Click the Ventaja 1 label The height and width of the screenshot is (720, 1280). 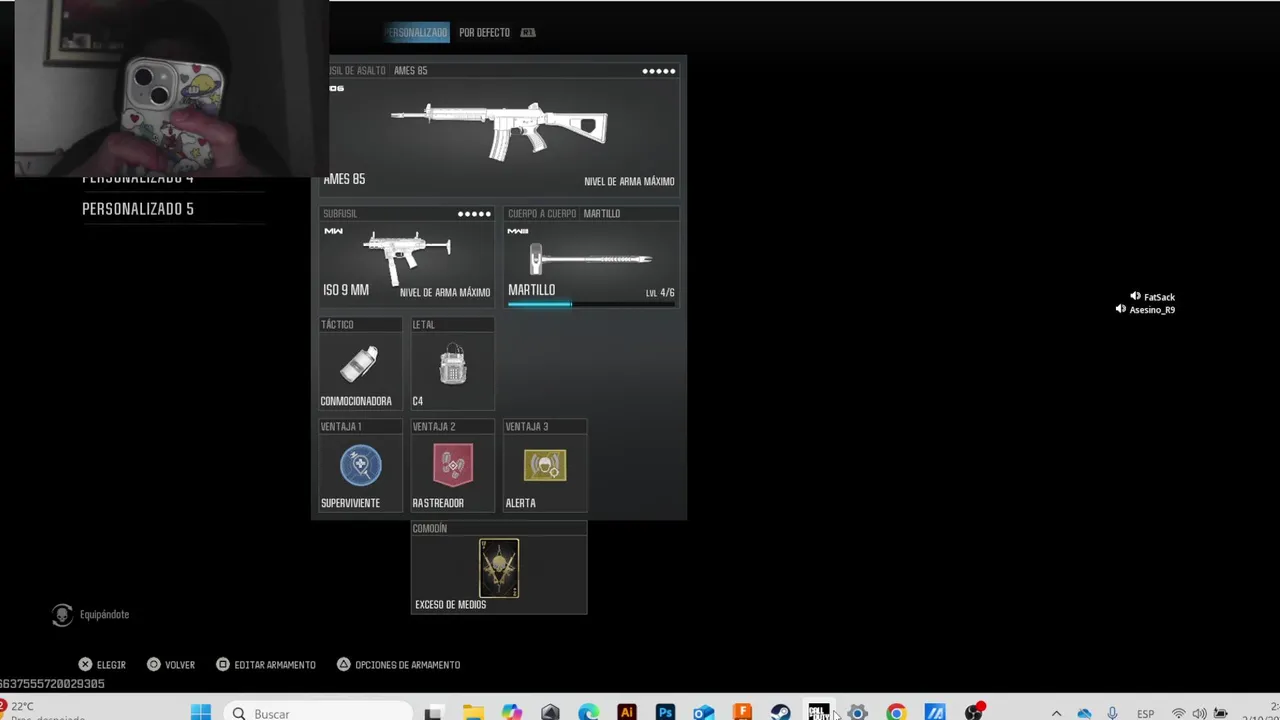point(341,427)
